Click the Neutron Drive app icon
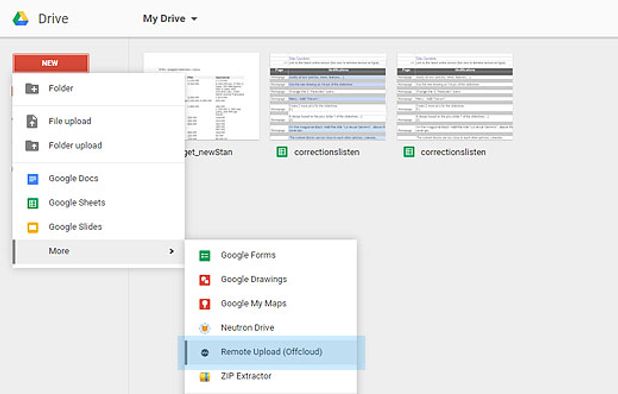 205,328
